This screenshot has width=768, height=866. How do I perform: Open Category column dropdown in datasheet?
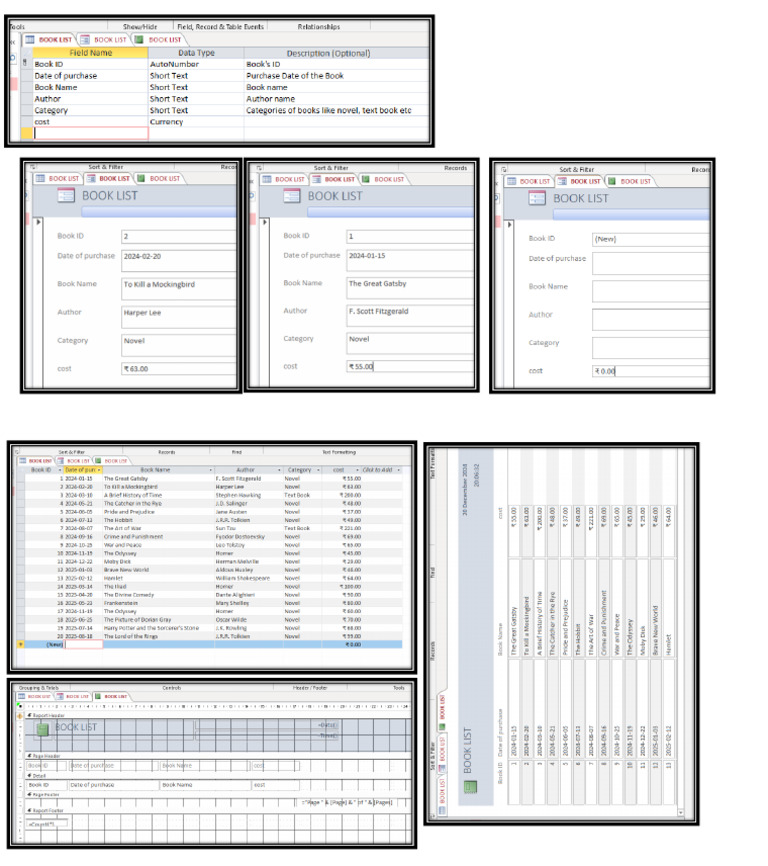click(319, 470)
